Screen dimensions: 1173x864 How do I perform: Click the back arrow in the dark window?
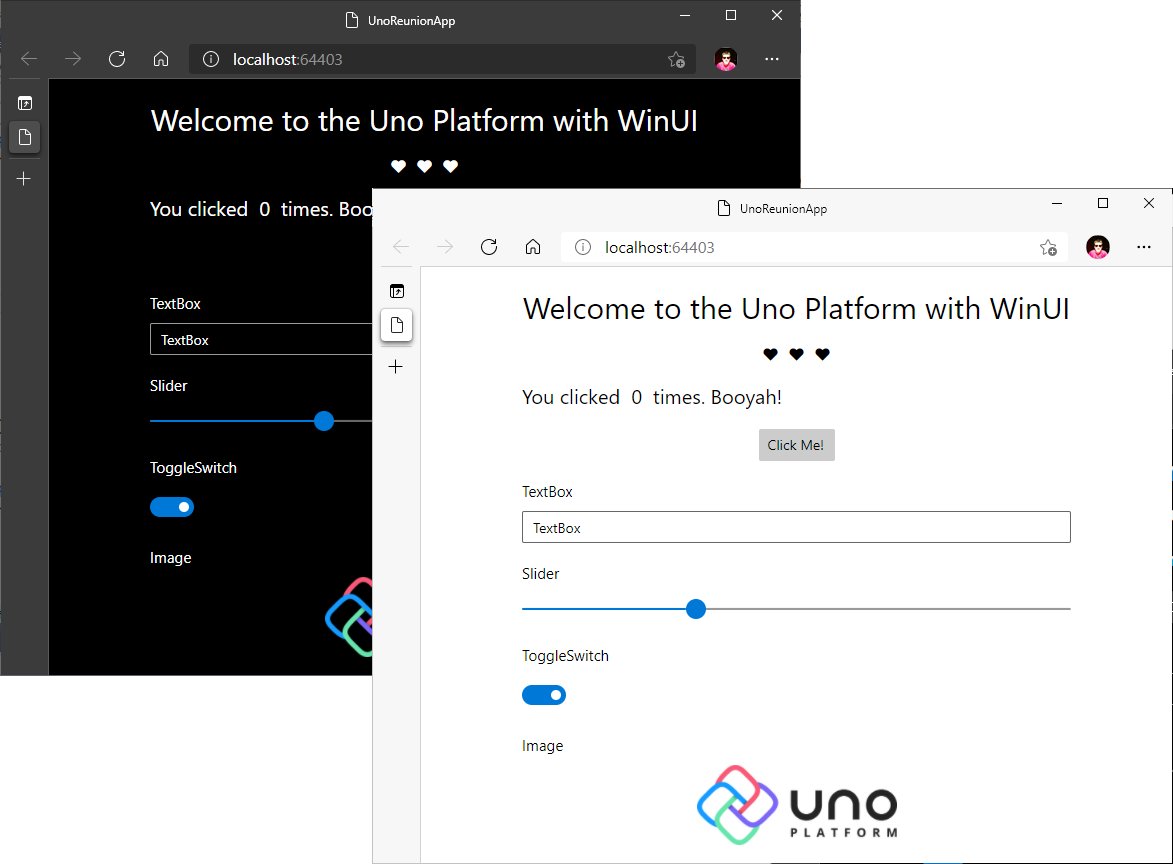(29, 59)
